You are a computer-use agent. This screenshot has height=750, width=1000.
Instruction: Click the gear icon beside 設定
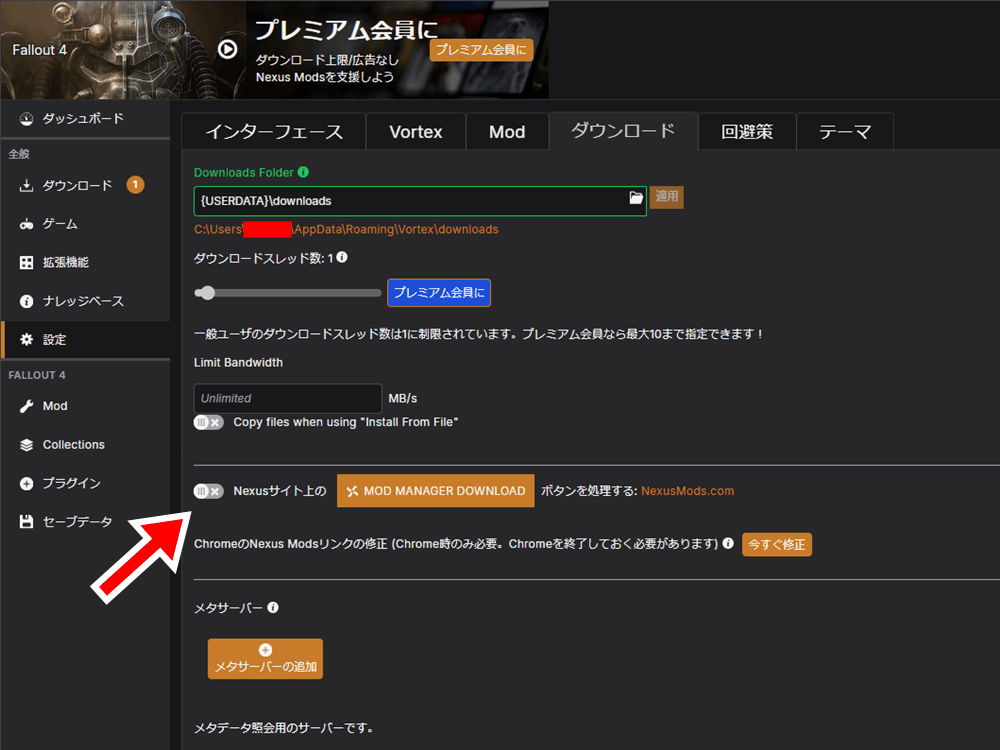[x=26, y=339]
